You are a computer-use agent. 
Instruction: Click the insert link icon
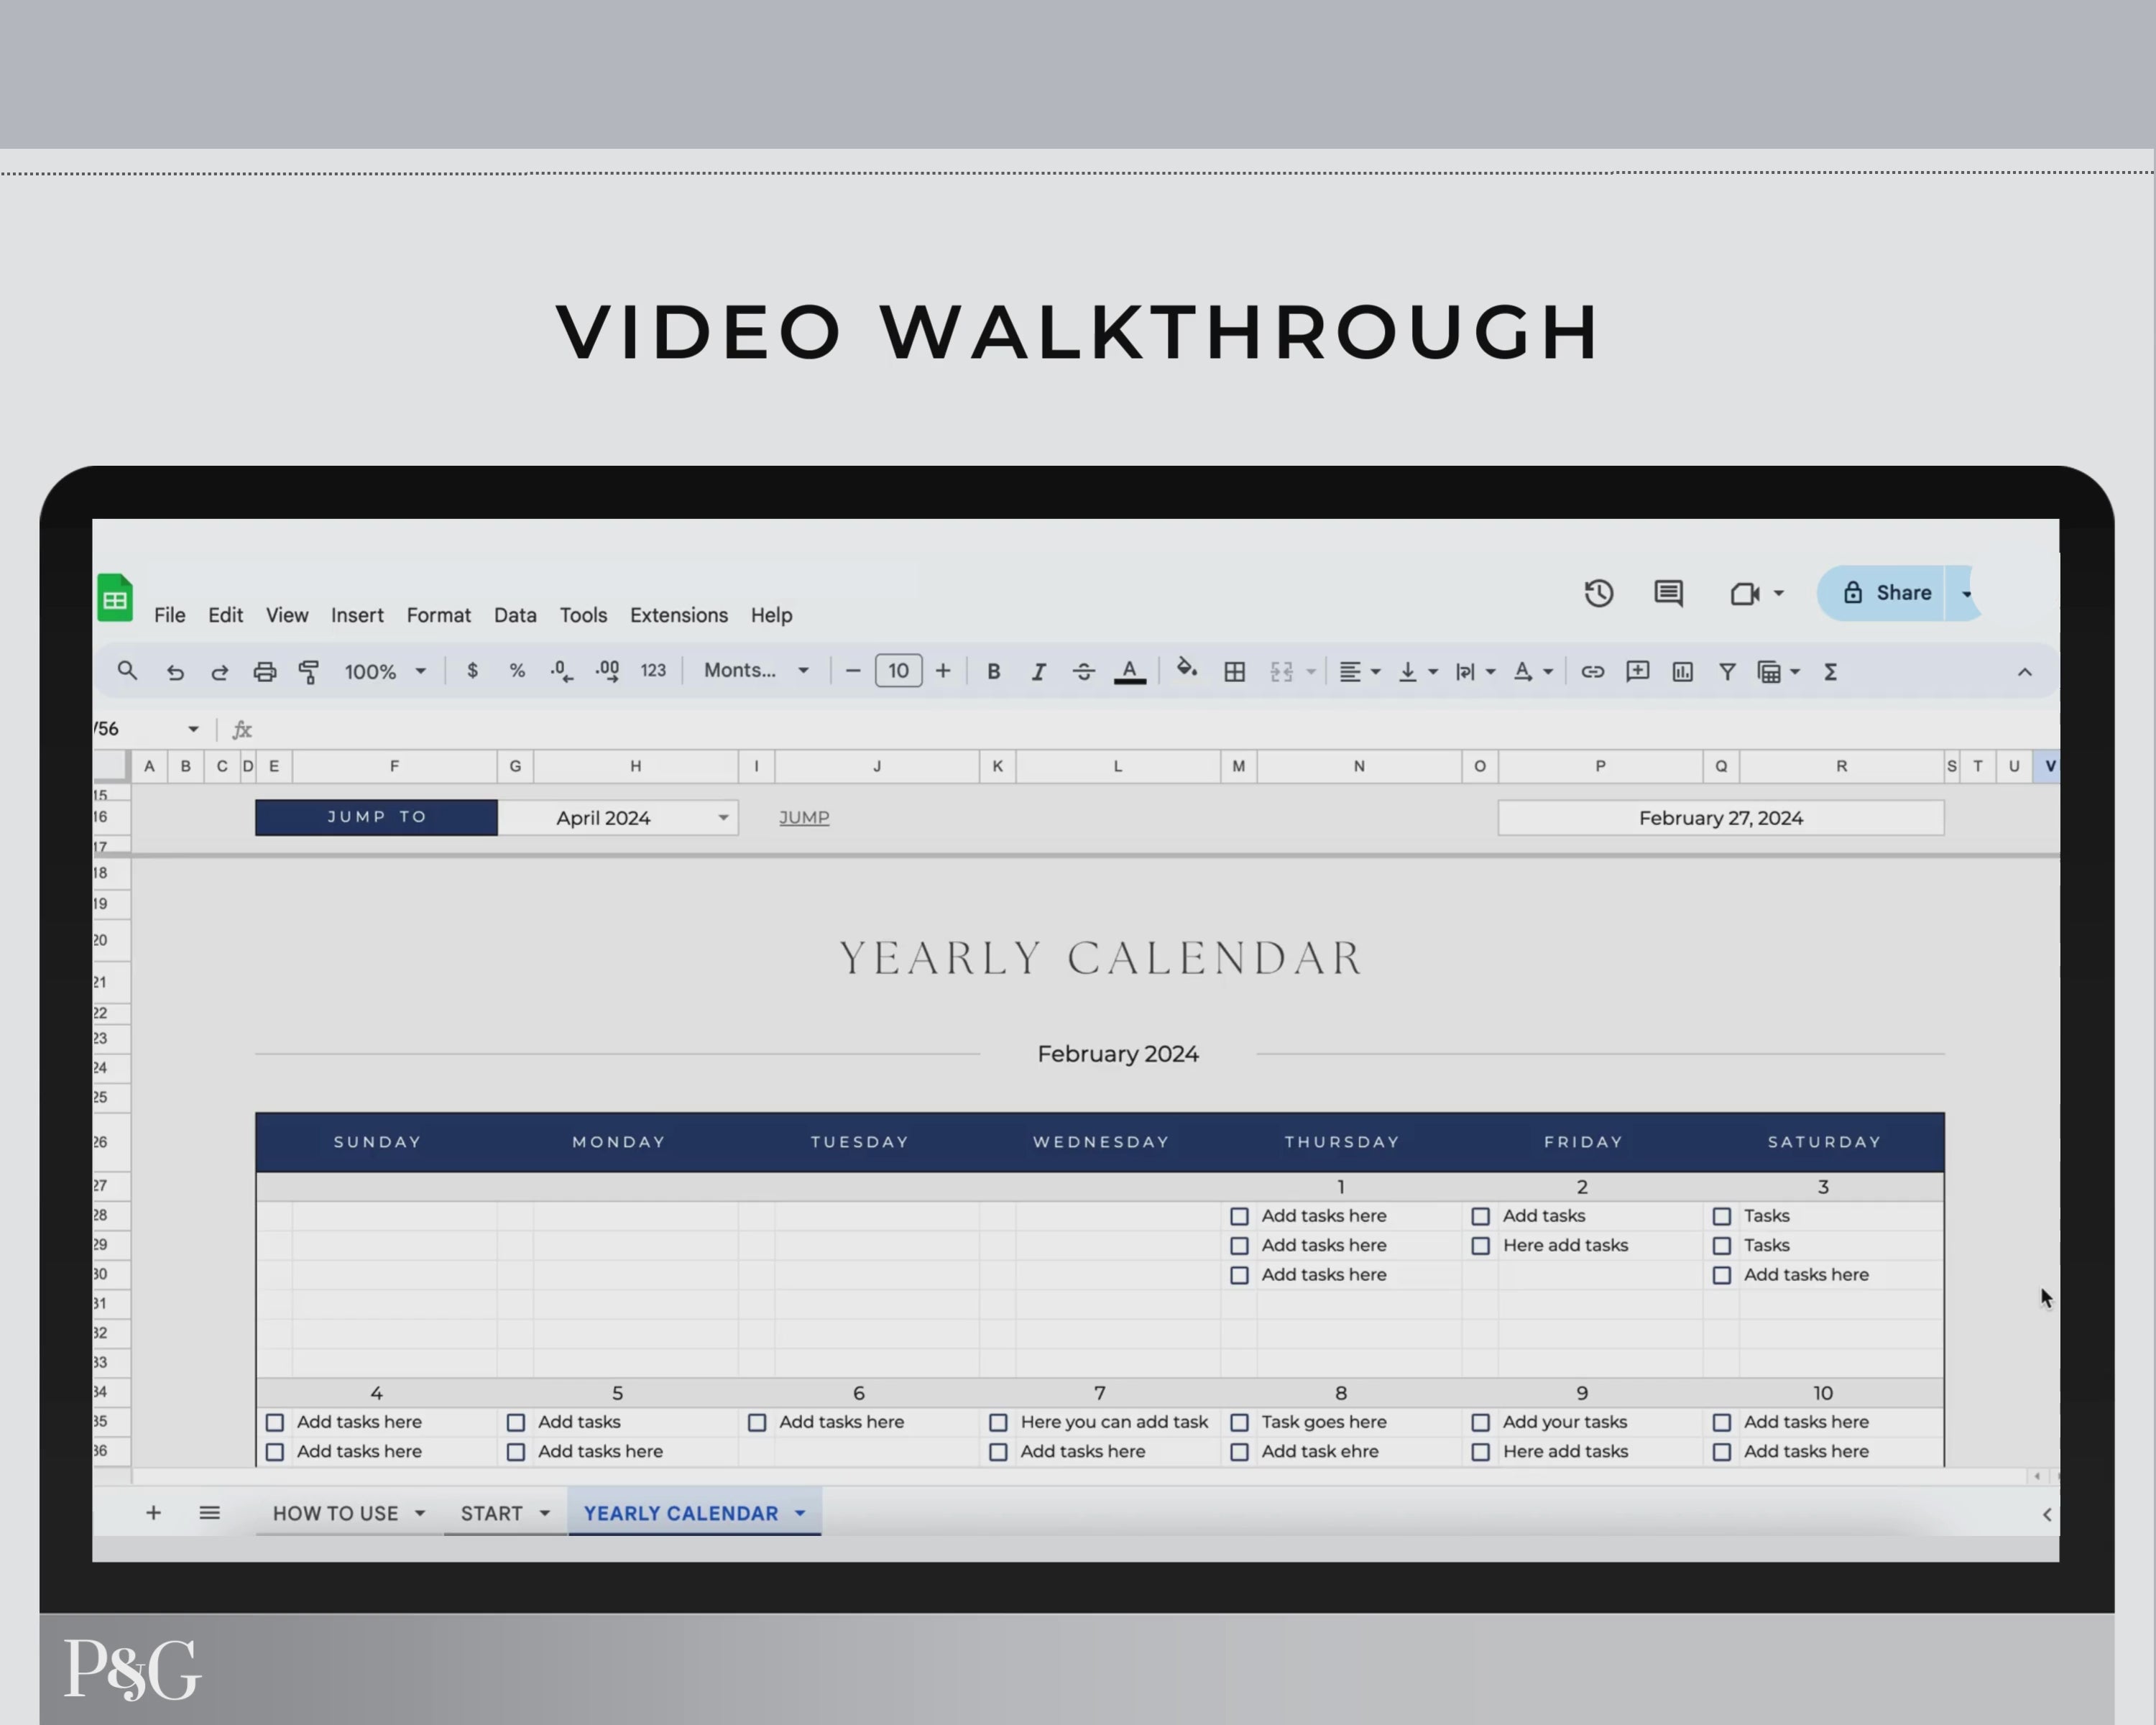1592,672
